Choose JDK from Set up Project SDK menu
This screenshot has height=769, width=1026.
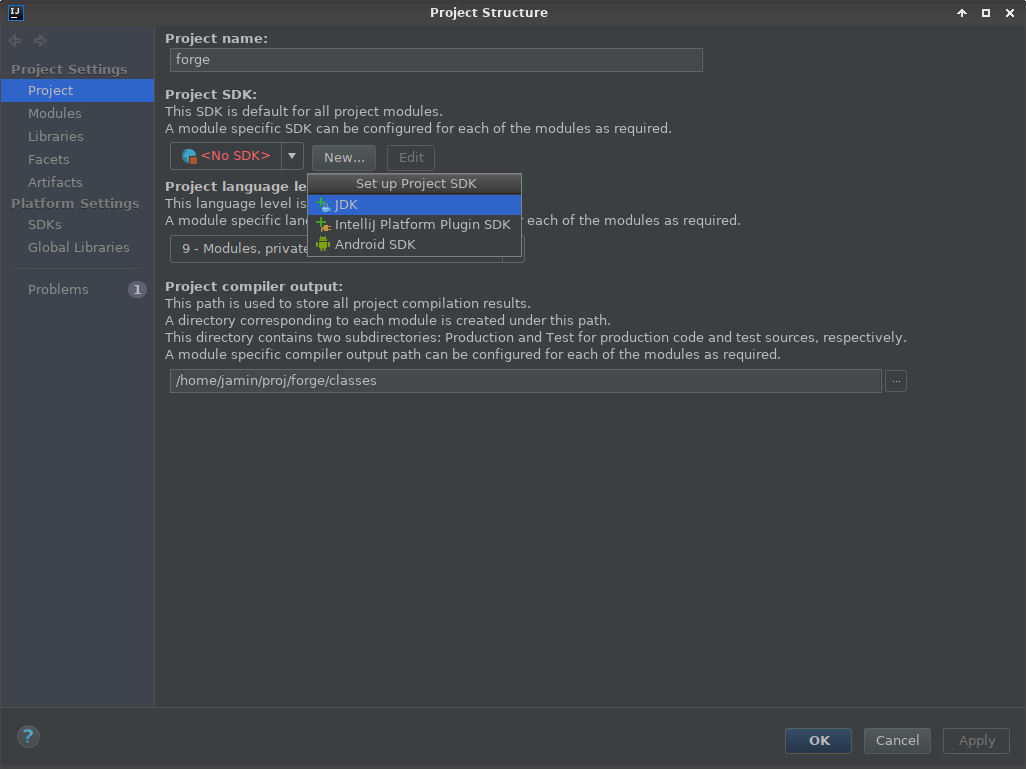(346, 204)
